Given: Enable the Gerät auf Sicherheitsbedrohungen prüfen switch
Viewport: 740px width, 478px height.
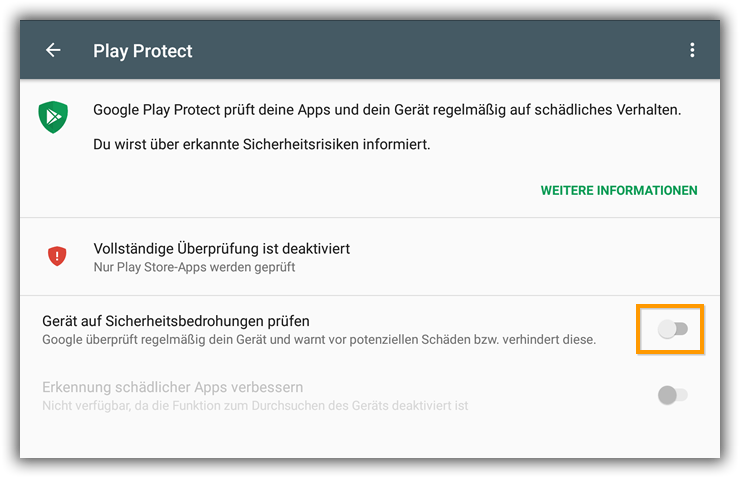Looking at the screenshot, I should click(673, 329).
